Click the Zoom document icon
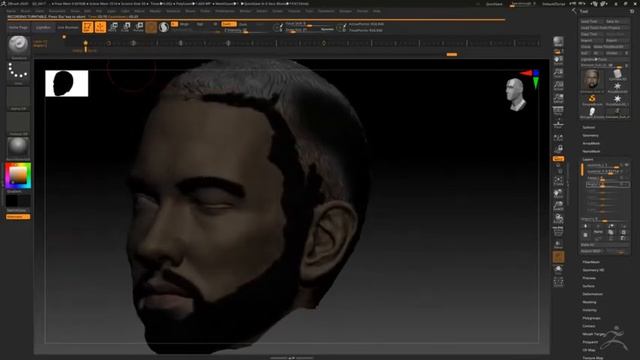This screenshot has width=640, height=360. tap(558, 73)
